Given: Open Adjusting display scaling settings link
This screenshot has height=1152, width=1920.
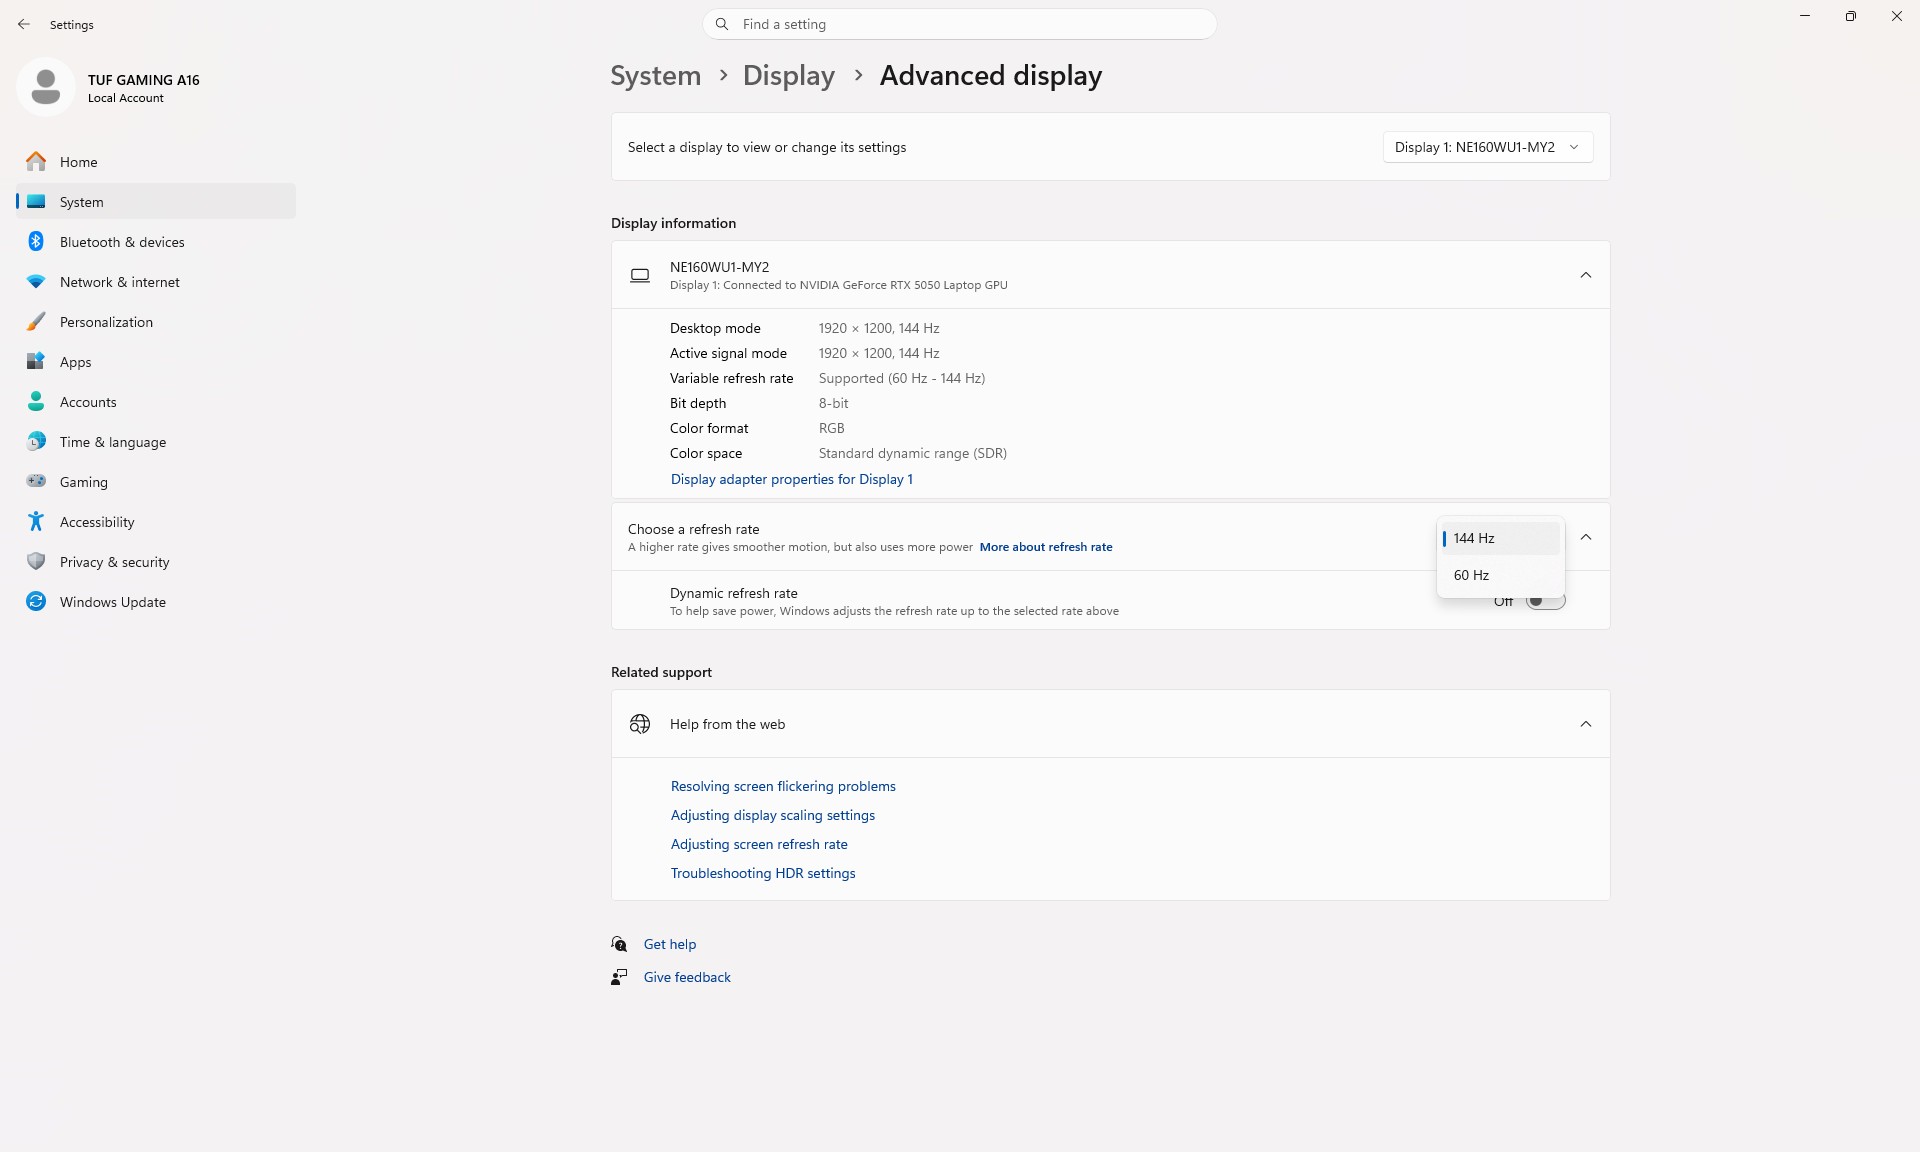Looking at the screenshot, I should (773, 815).
